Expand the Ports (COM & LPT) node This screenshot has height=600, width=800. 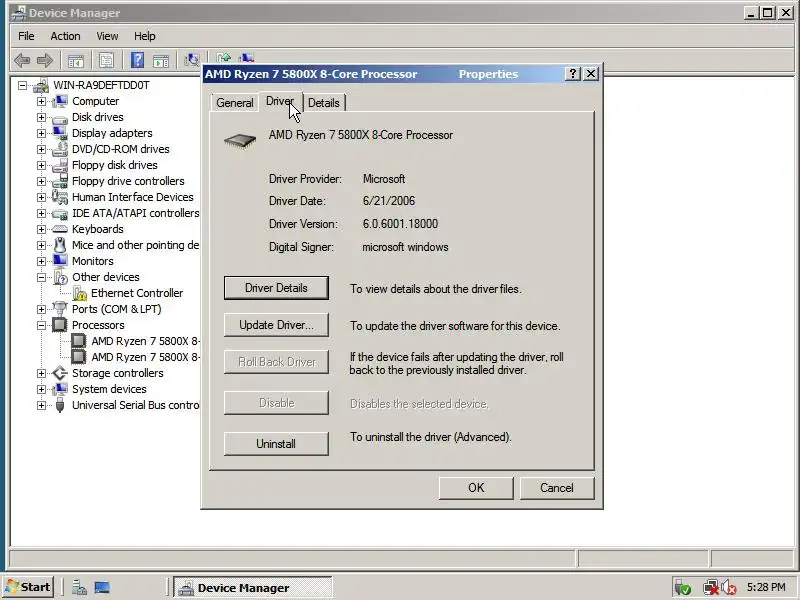41,309
